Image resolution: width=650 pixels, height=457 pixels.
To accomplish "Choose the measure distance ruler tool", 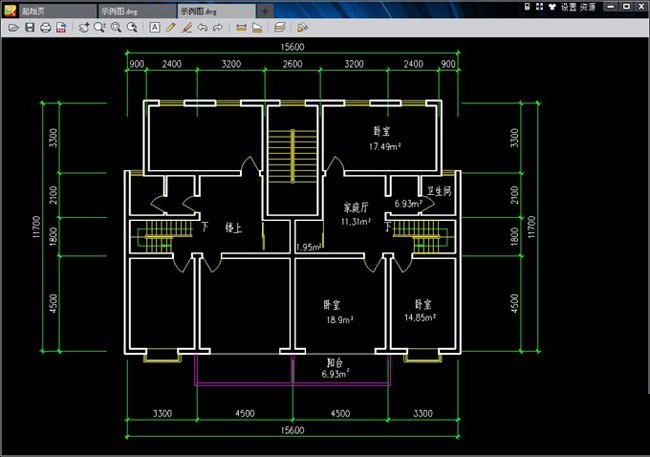I will coord(241,27).
